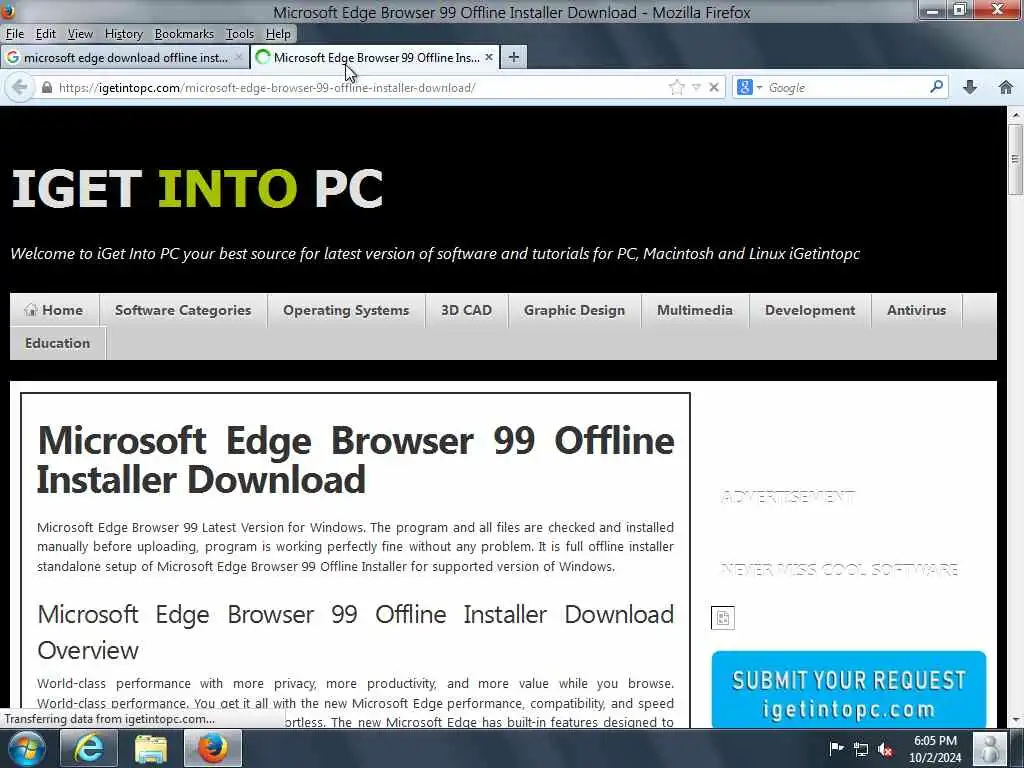This screenshot has width=1024, height=768.
Task: Open the URL history dropdown arrow
Action: pyautogui.click(x=696, y=87)
